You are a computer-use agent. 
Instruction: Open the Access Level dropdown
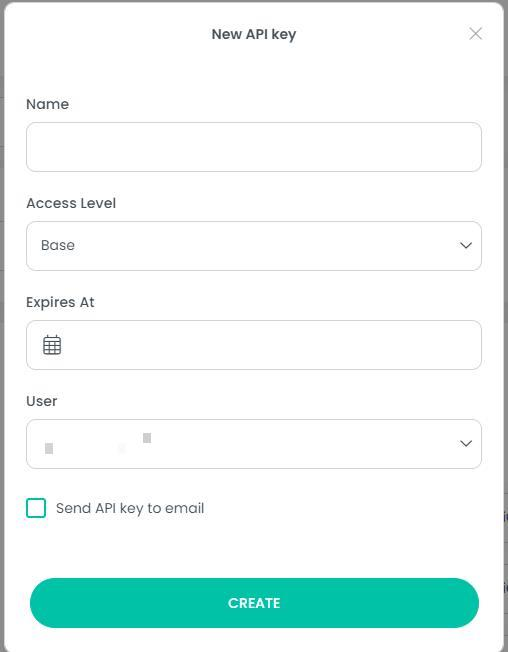coord(254,246)
